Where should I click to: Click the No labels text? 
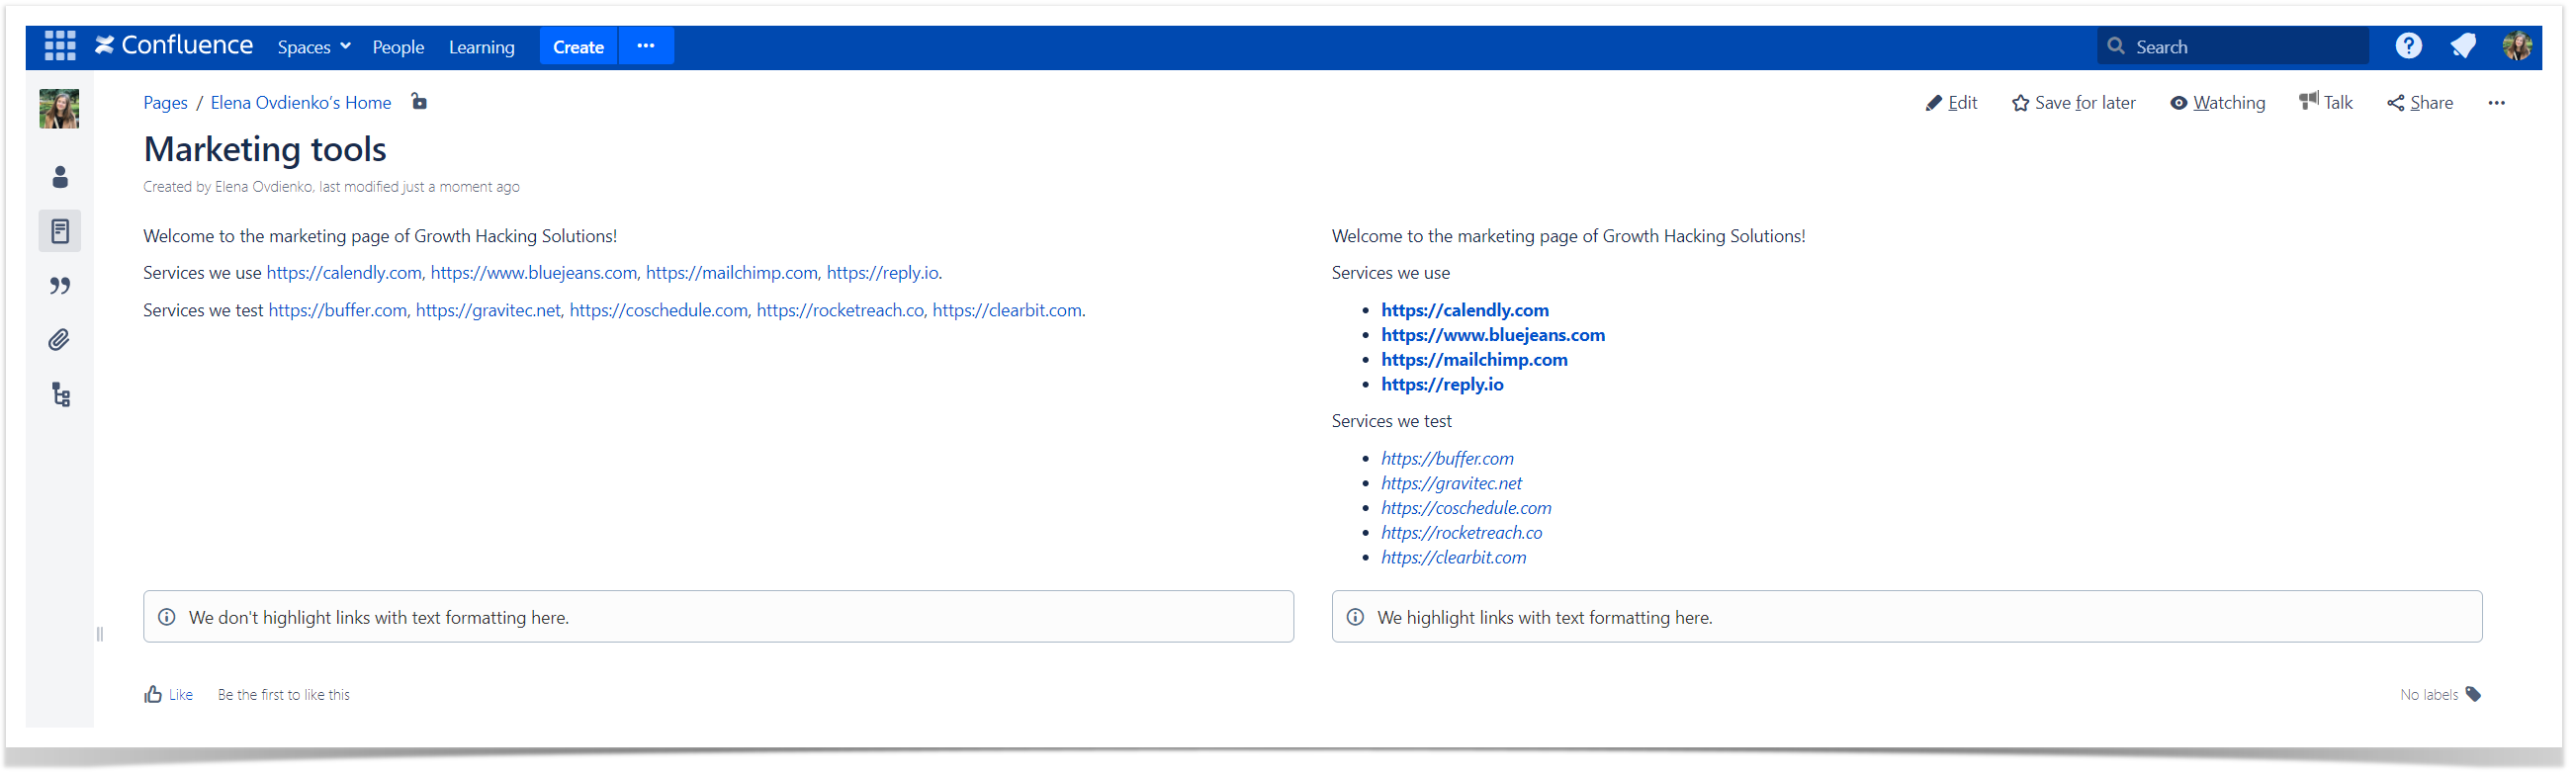2428,695
